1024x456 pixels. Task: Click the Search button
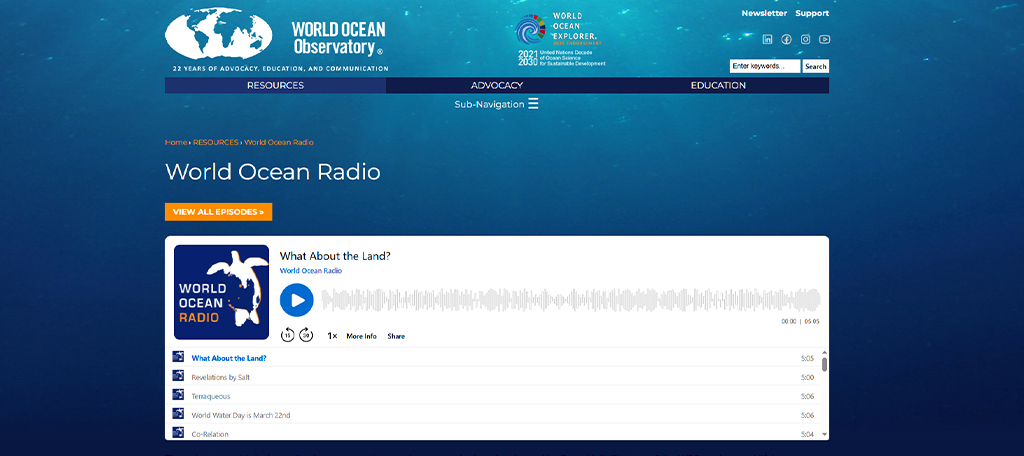tap(816, 66)
